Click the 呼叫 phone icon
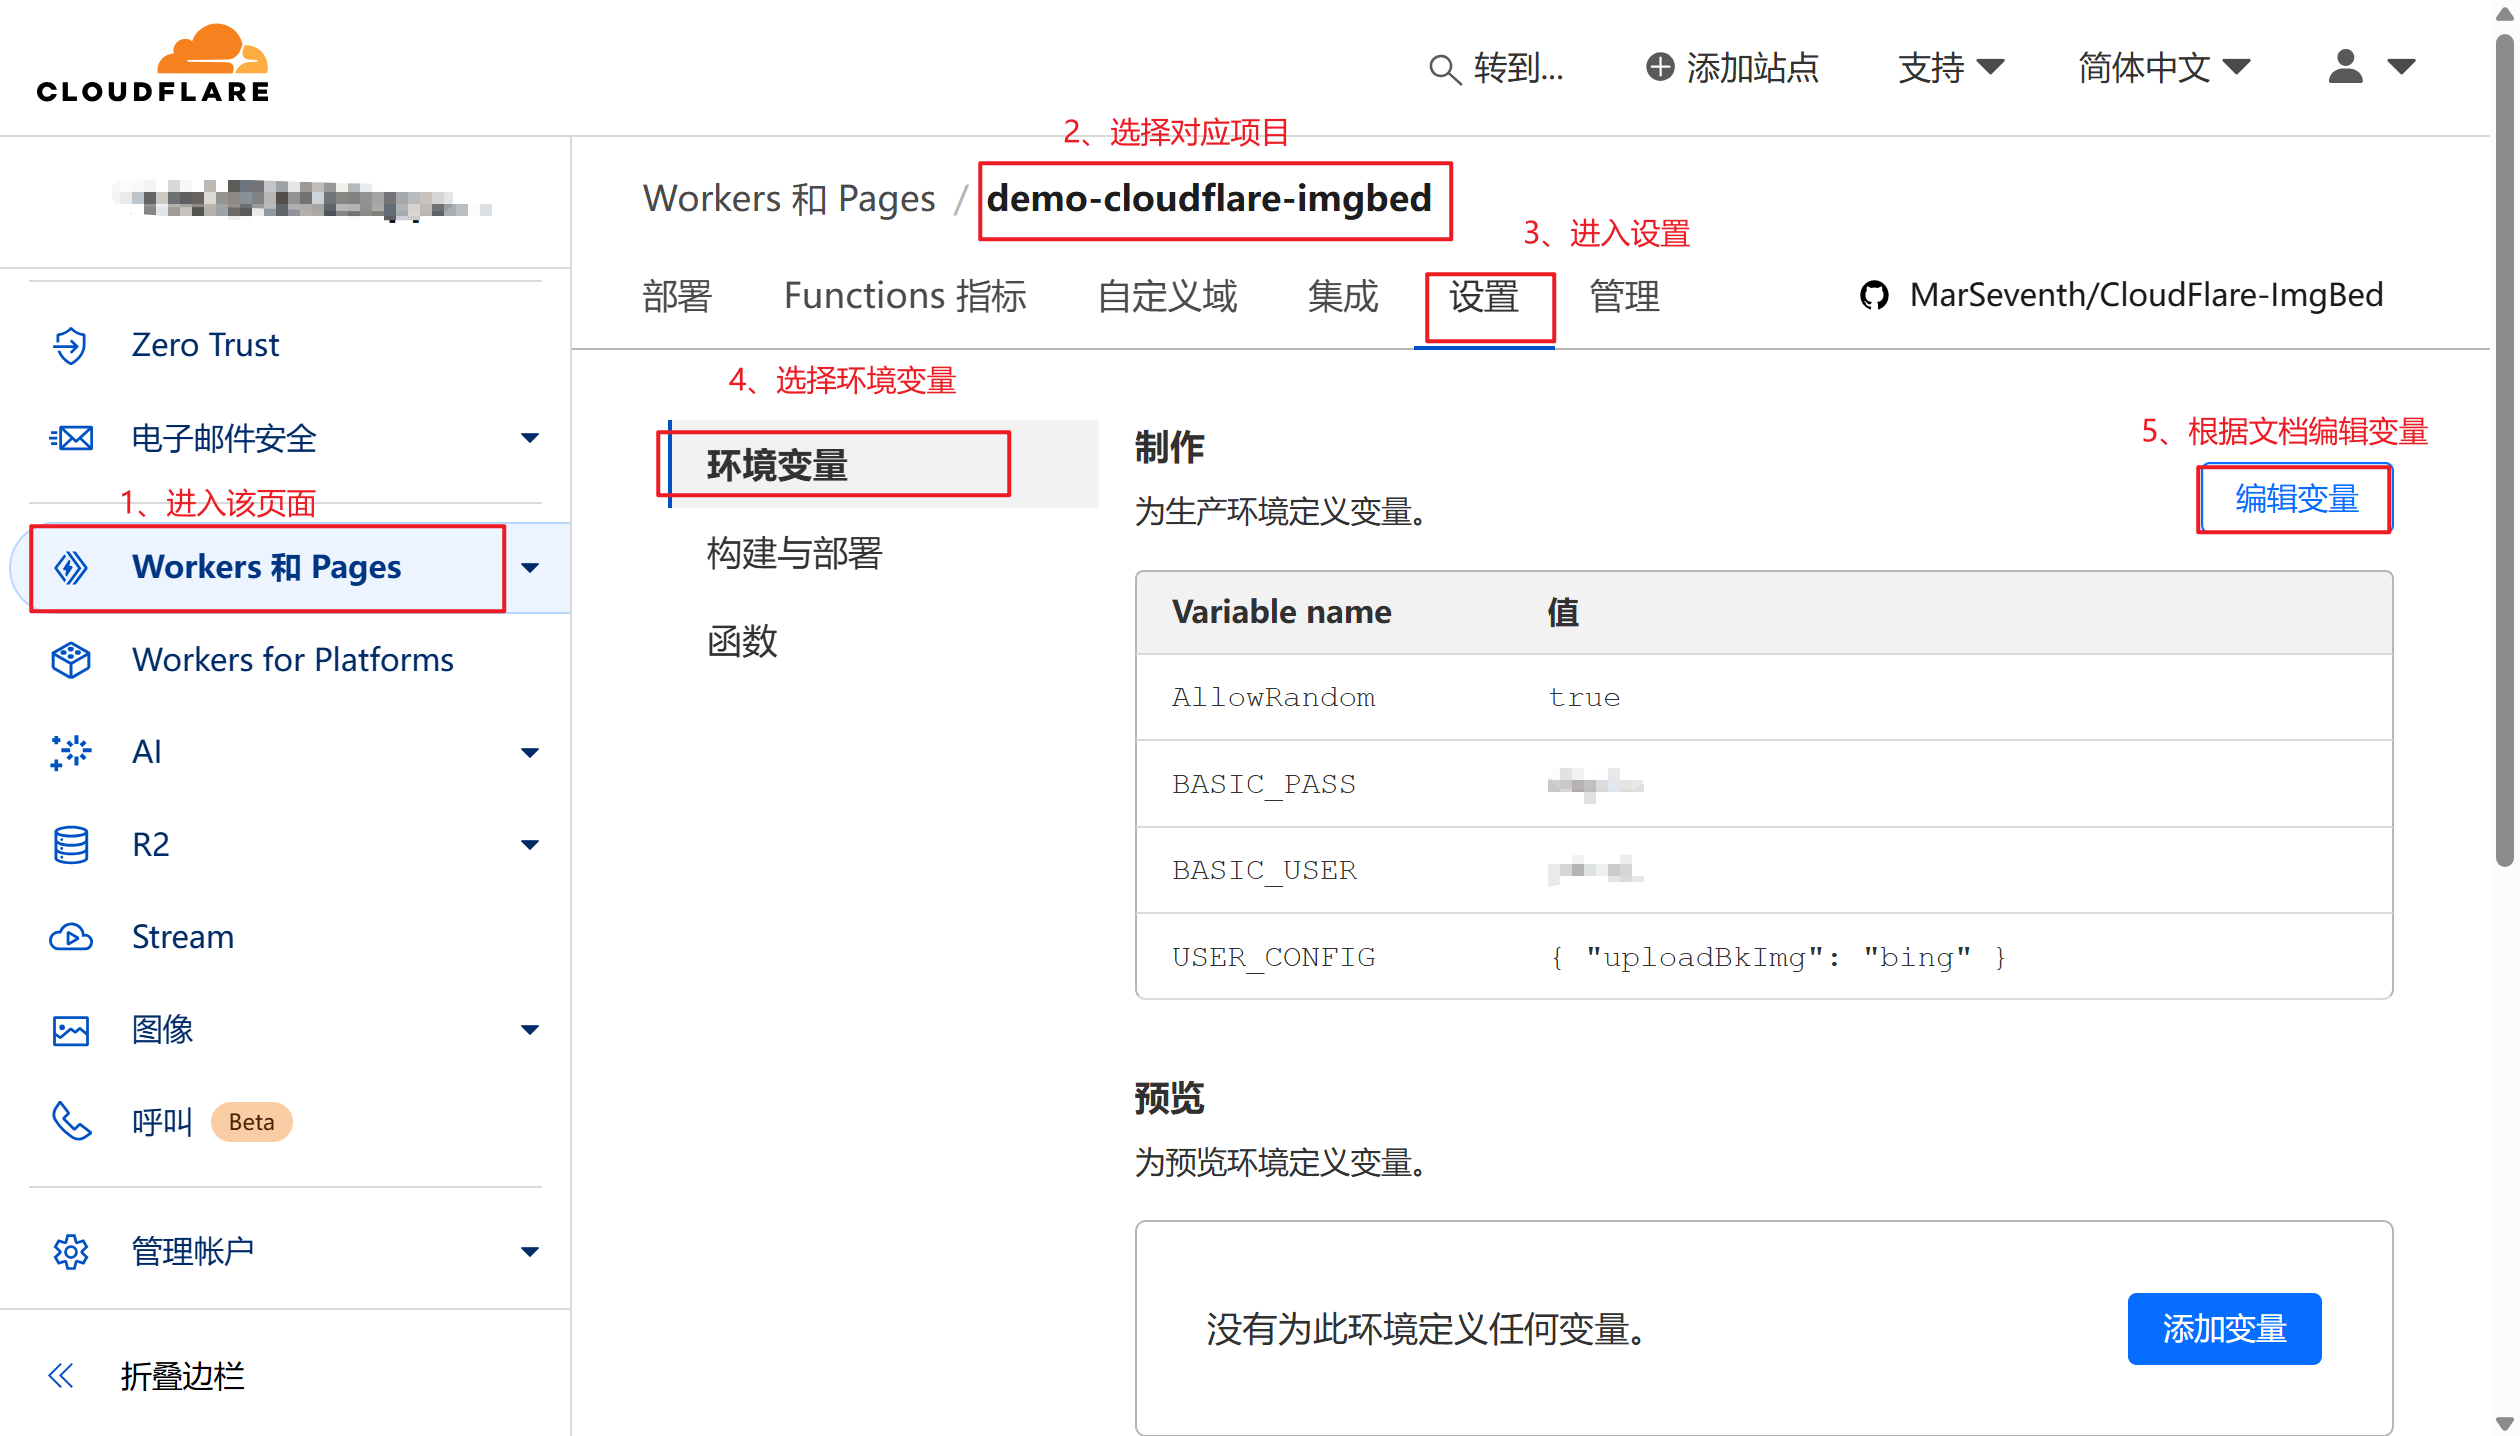The image size is (2520, 1436). coord(71,1122)
